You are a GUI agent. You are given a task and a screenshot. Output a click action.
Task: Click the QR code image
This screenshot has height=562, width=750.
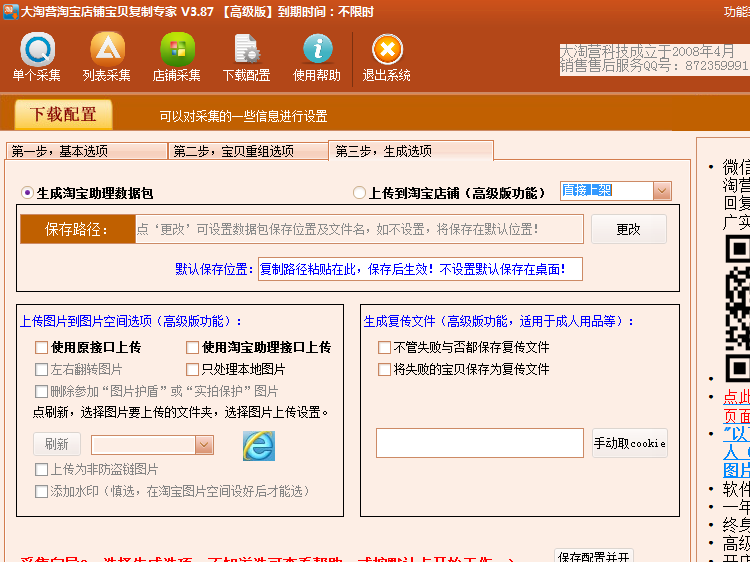737,309
